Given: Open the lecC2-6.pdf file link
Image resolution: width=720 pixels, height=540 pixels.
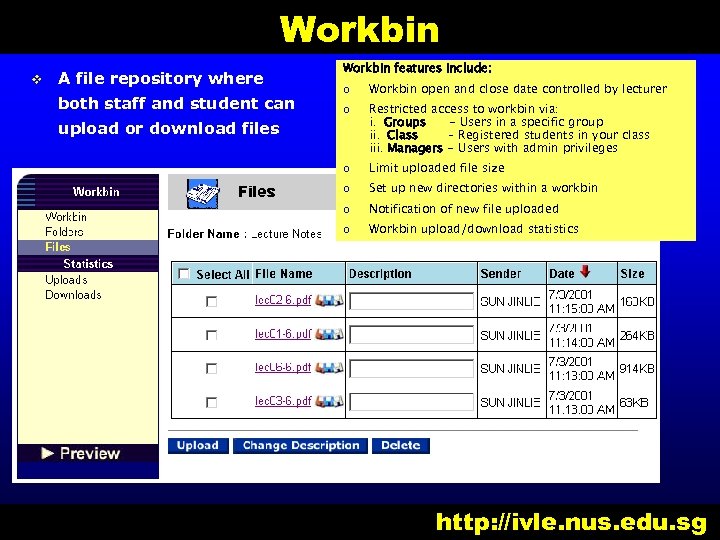Looking at the screenshot, I should [x=283, y=300].
